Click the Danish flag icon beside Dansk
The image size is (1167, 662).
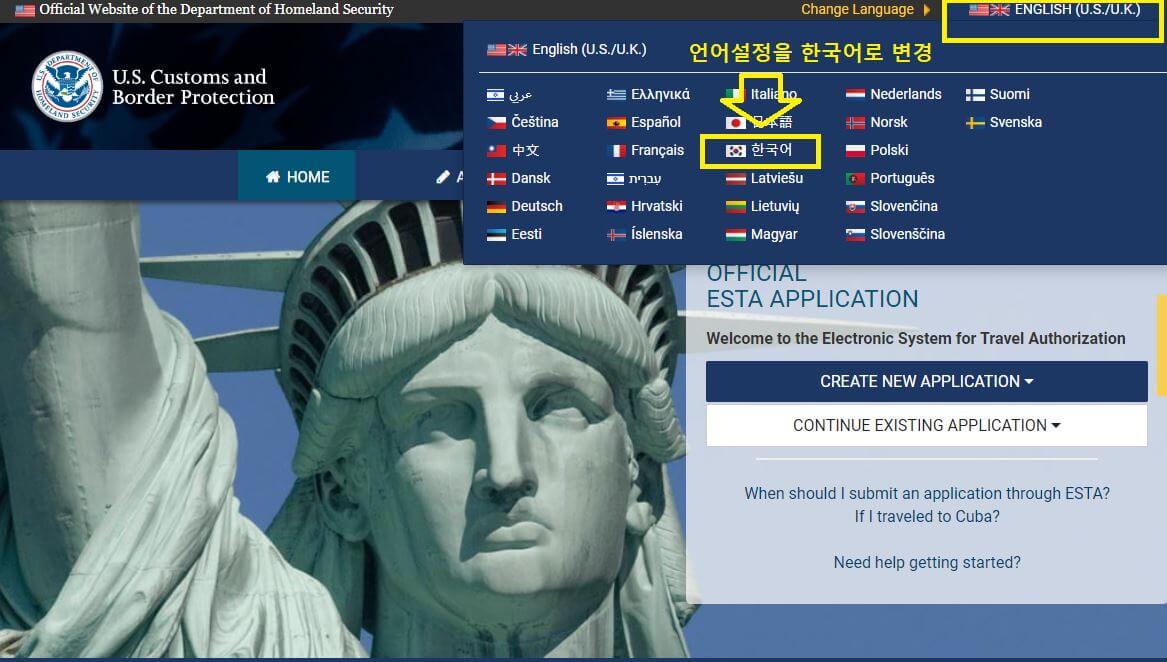click(496, 179)
